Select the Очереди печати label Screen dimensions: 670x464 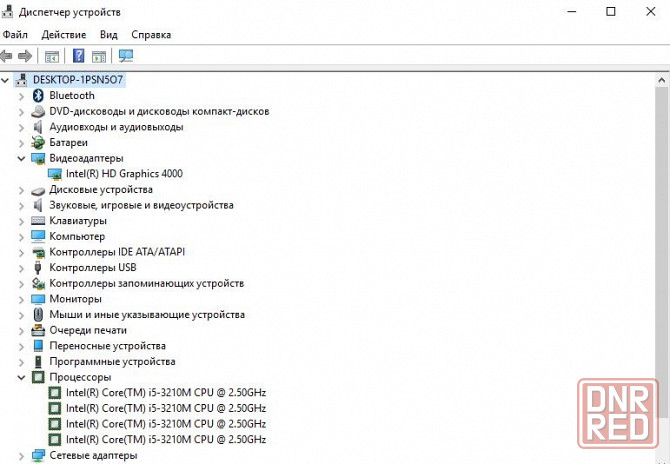(x=88, y=330)
